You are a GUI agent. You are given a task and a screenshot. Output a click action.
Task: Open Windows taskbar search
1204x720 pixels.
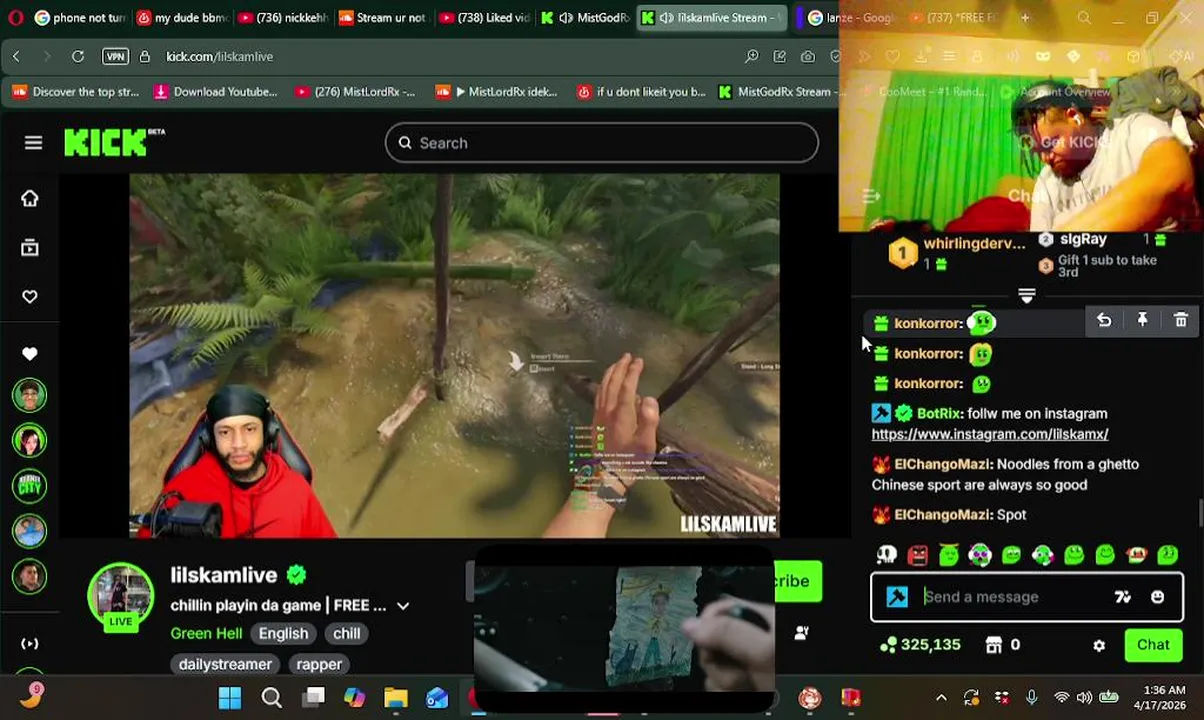coord(271,697)
